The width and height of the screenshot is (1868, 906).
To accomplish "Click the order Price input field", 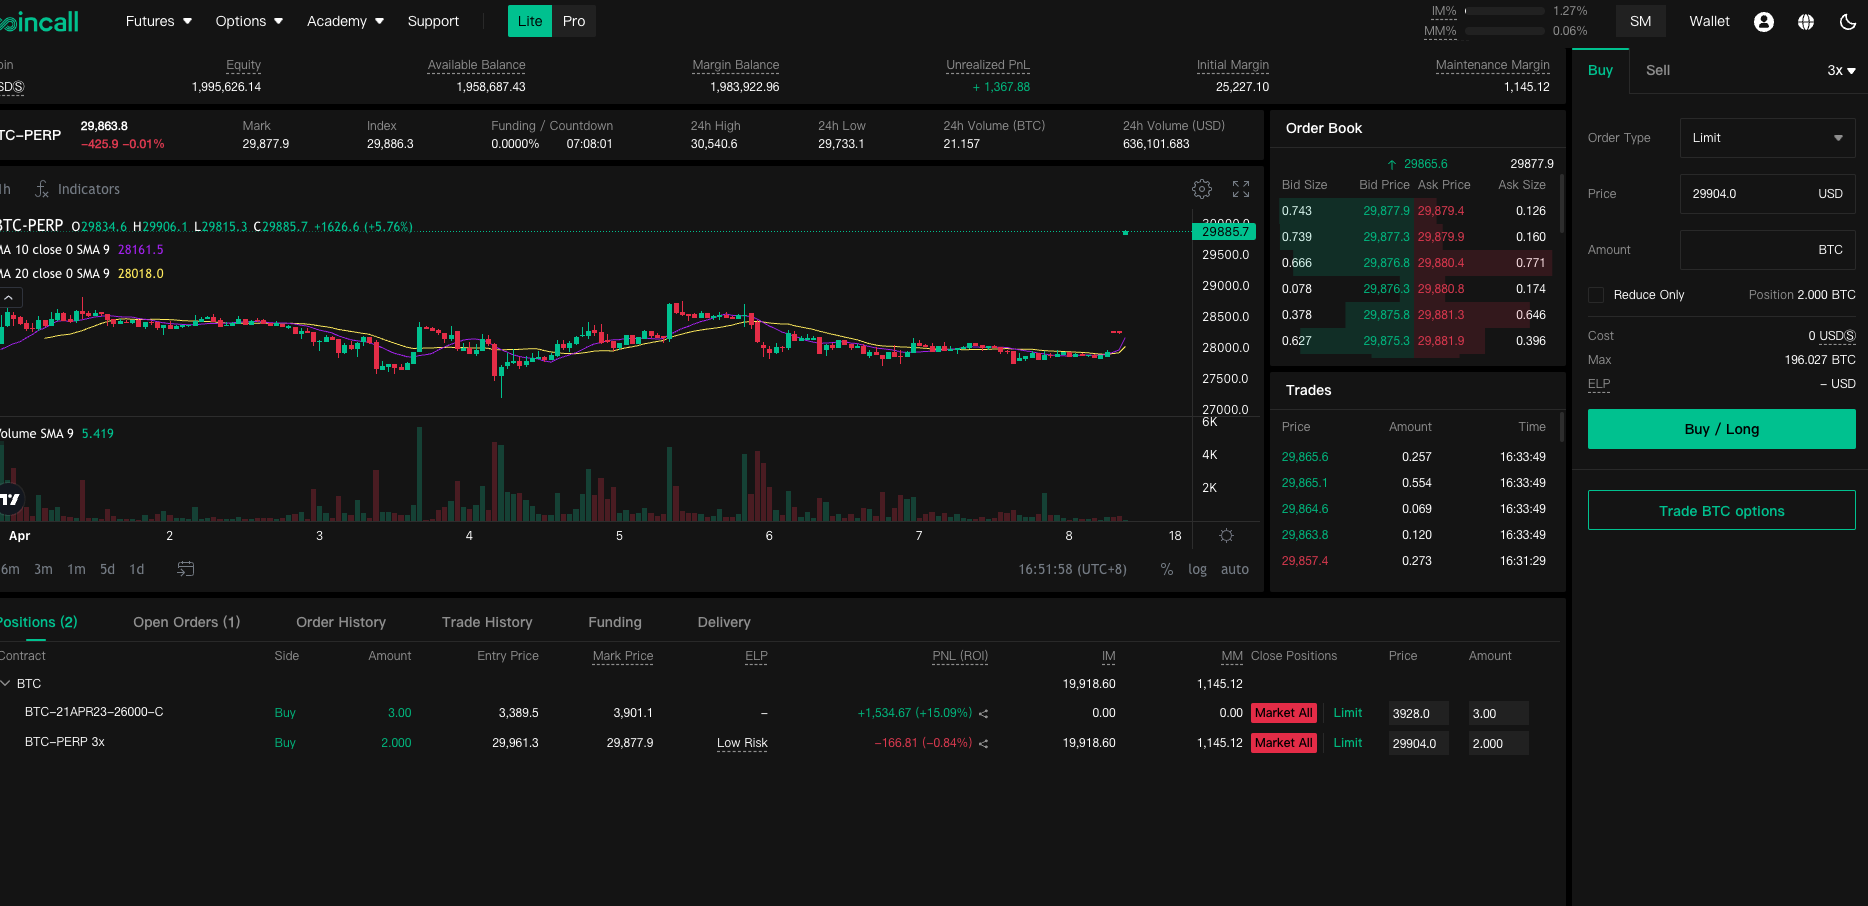I will click(x=1767, y=194).
